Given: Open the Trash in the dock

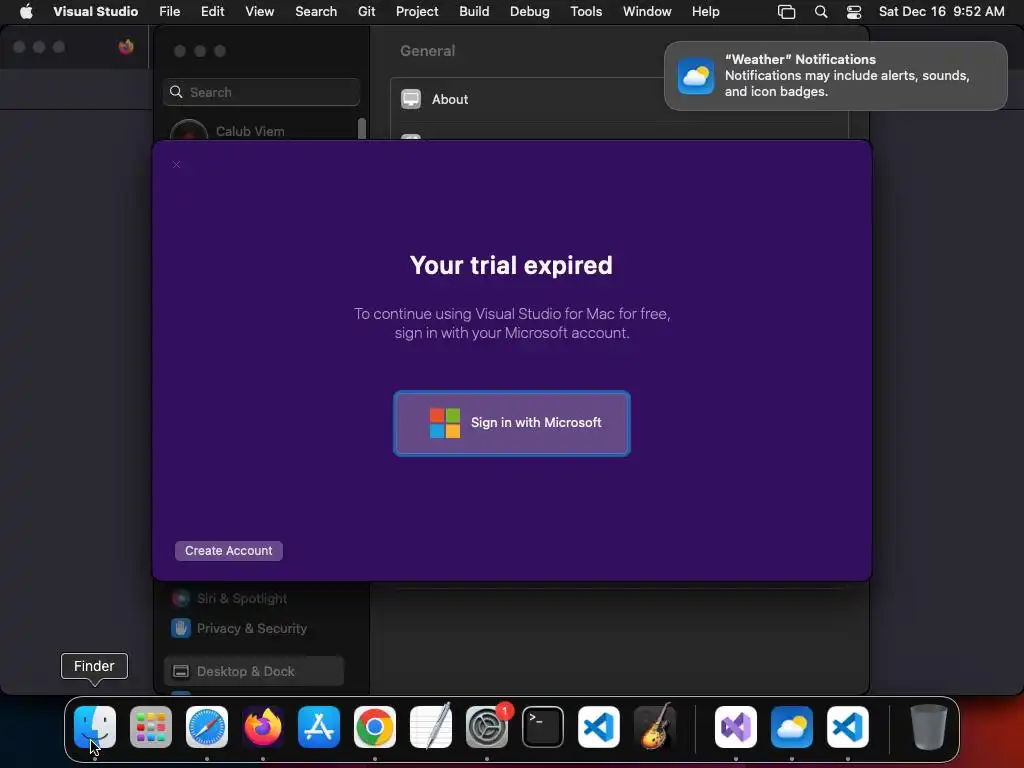Looking at the screenshot, I should [x=928, y=727].
